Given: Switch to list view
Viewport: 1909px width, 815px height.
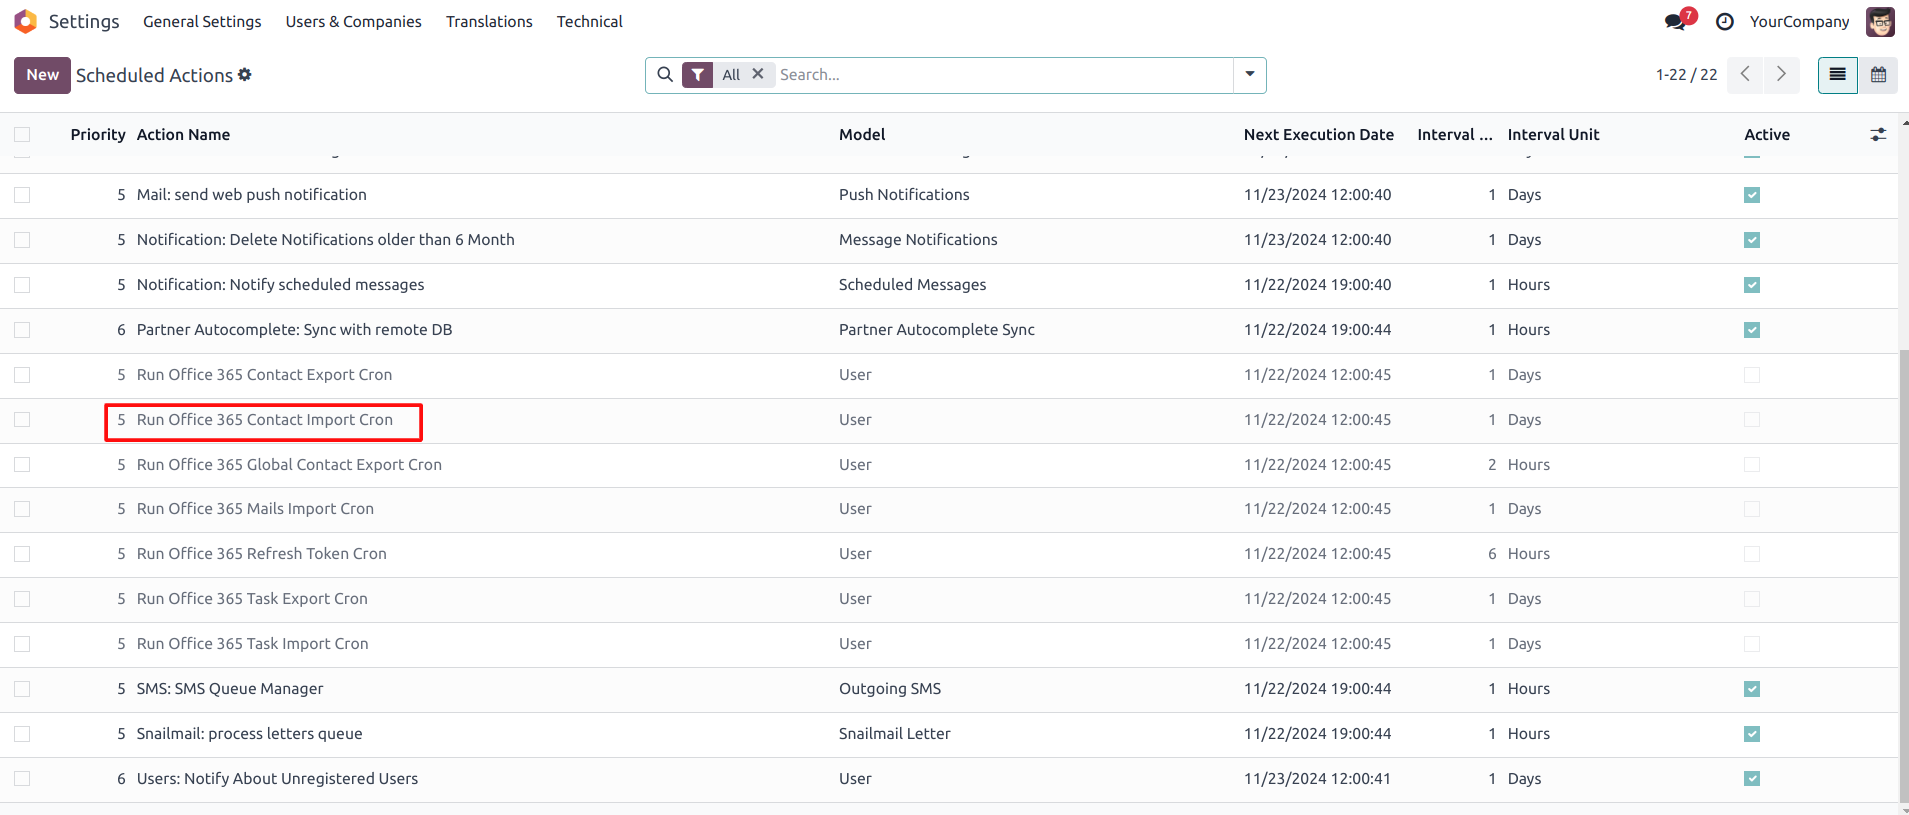Looking at the screenshot, I should (x=1837, y=75).
